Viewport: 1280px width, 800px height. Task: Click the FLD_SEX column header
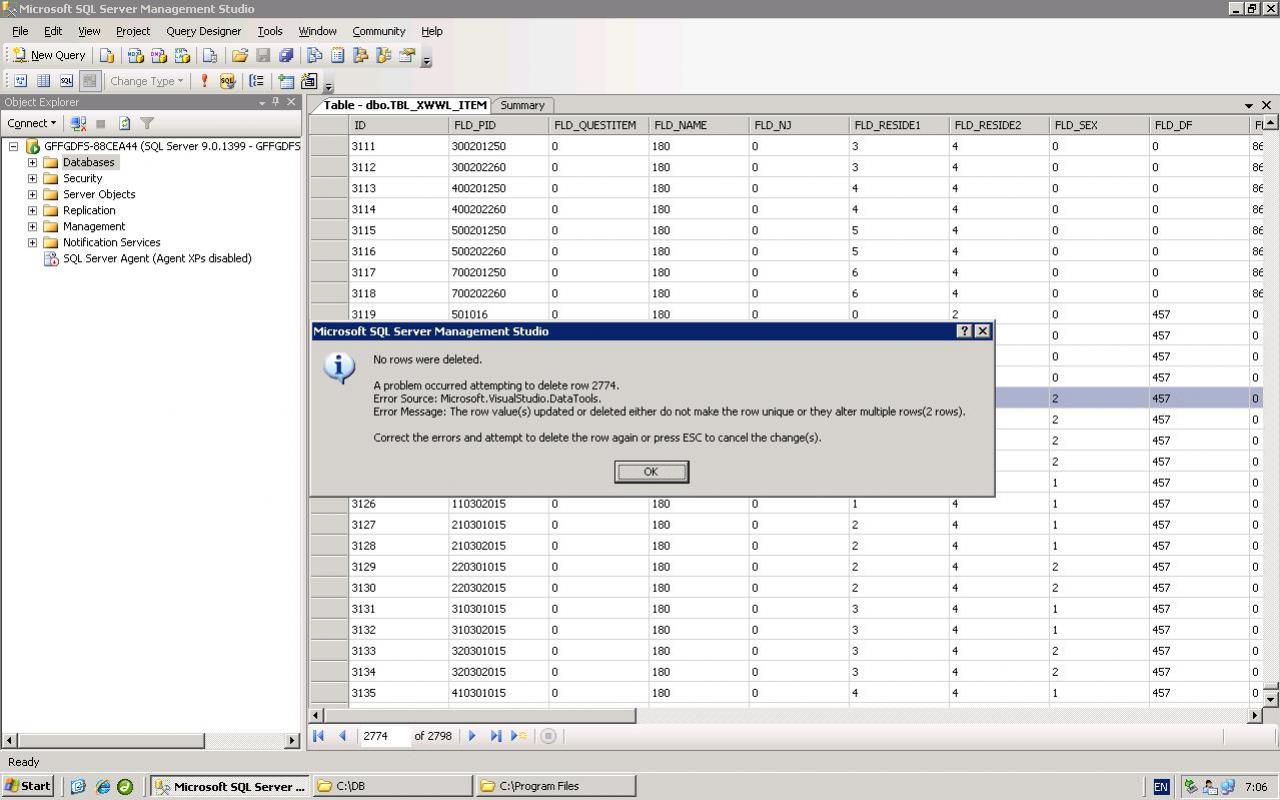[x=1099, y=125]
